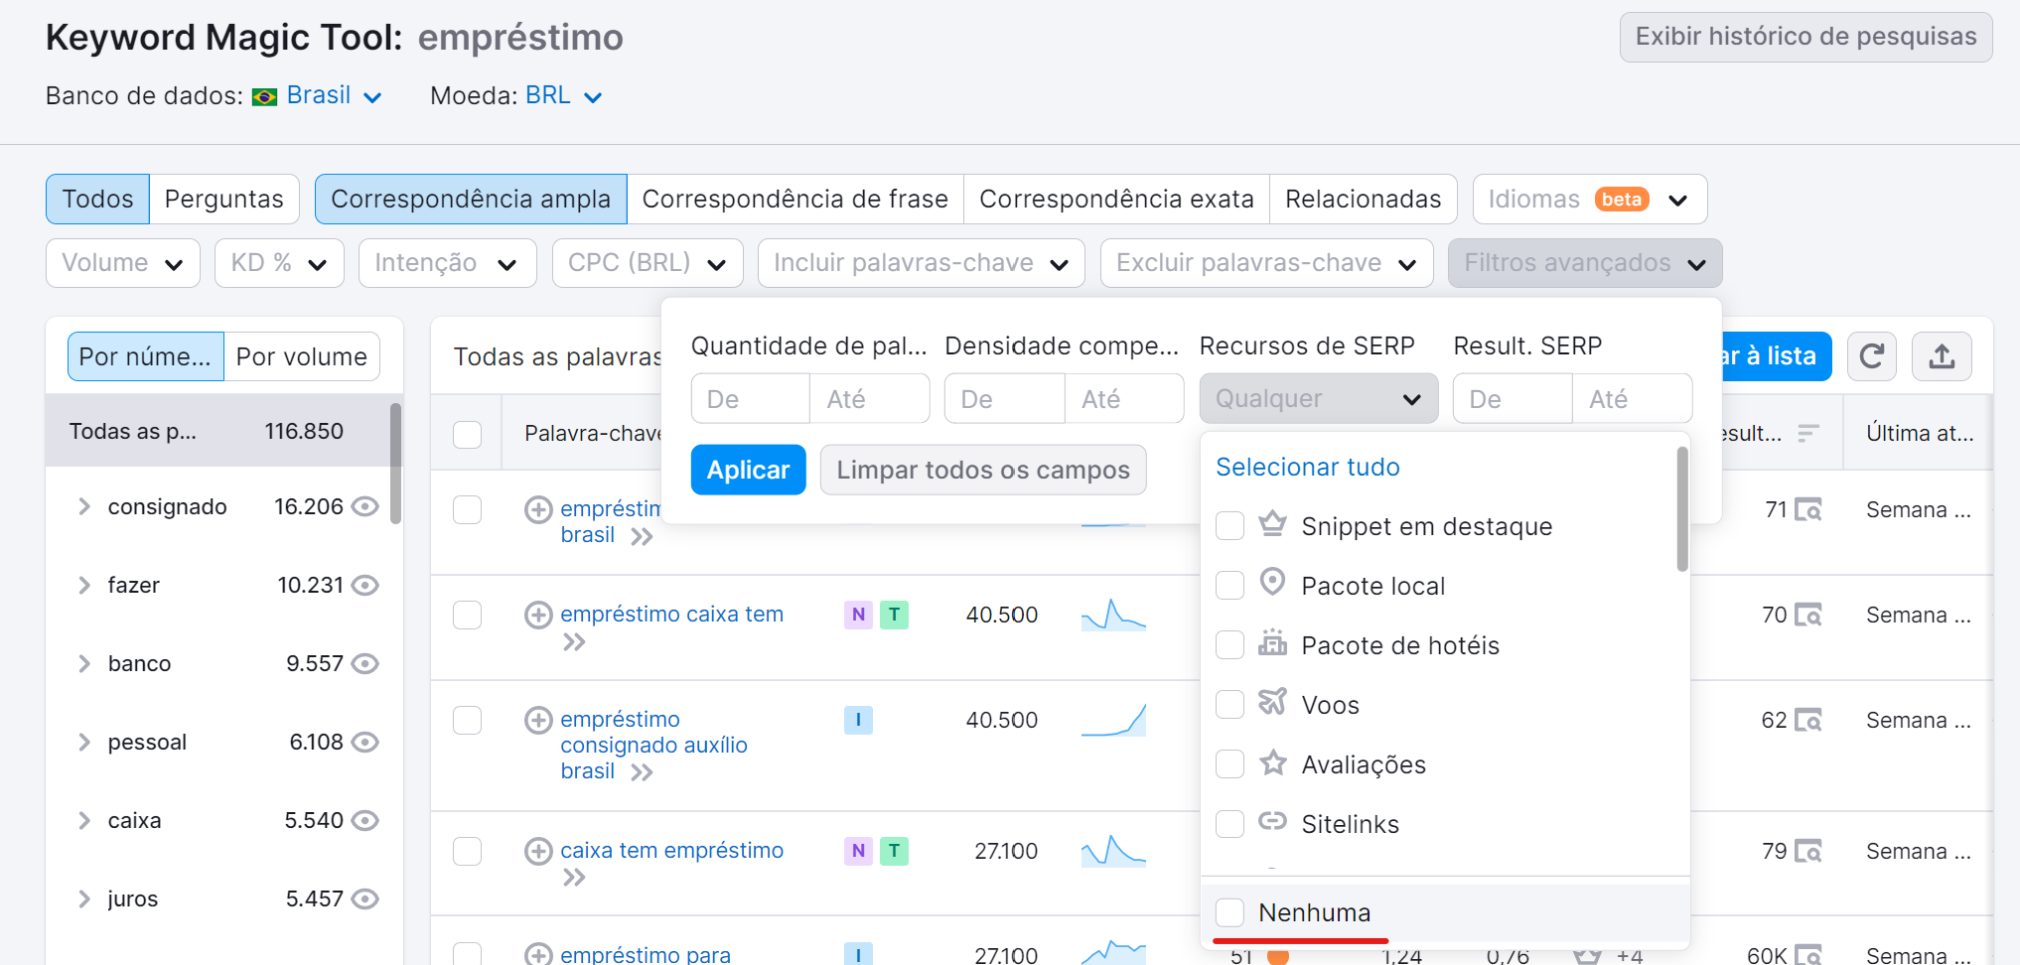
Task: Open SERP view icon for result 79
Action: pyautogui.click(x=1808, y=851)
